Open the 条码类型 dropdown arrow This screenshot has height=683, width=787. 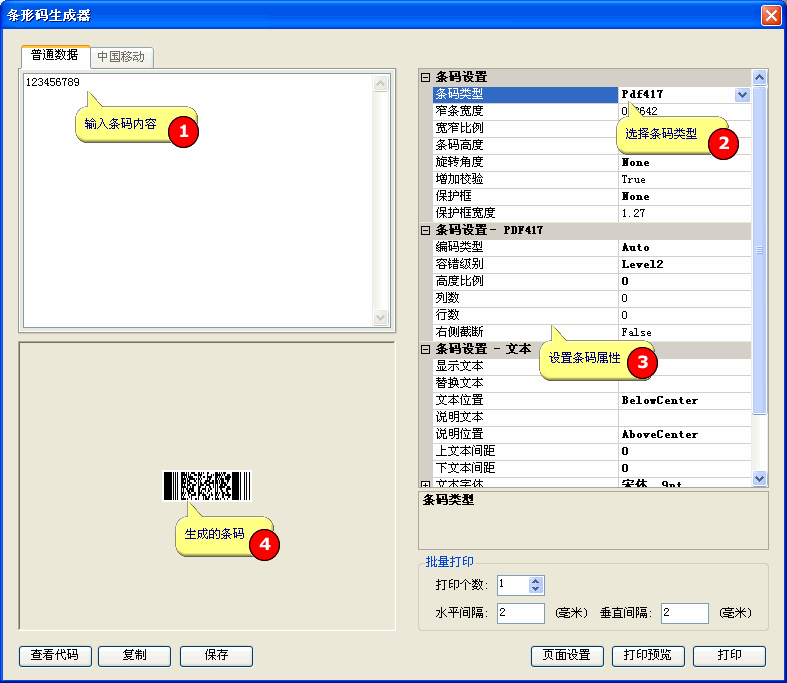(742, 94)
